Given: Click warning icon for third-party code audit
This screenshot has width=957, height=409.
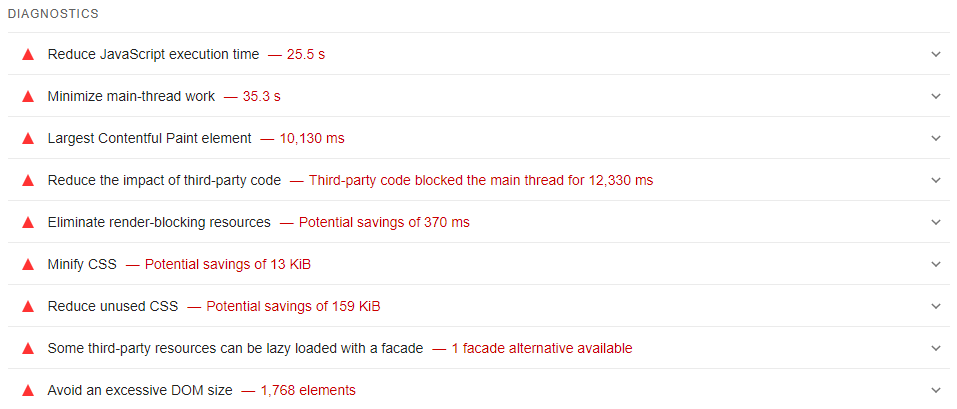Looking at the screenshot, I should [28, 180].
